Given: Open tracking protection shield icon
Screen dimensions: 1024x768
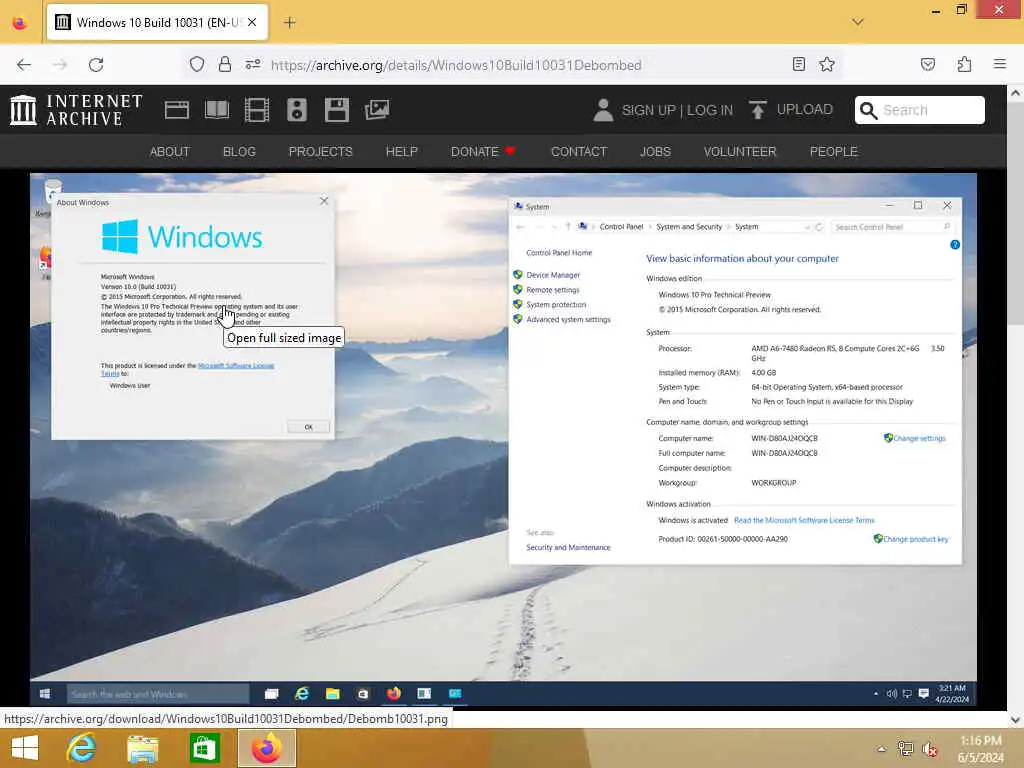Looking at the screenshot, I should click(x=197, y=65).
